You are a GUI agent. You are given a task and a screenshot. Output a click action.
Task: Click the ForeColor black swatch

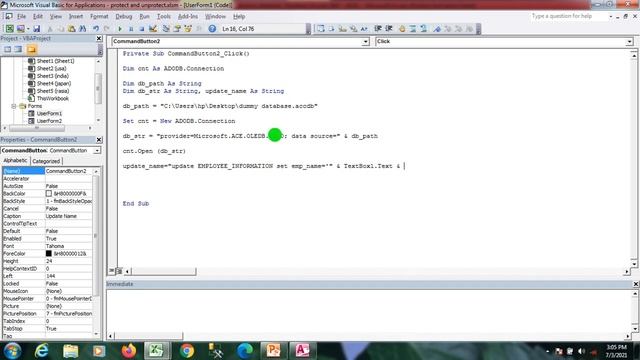(49, 253)
